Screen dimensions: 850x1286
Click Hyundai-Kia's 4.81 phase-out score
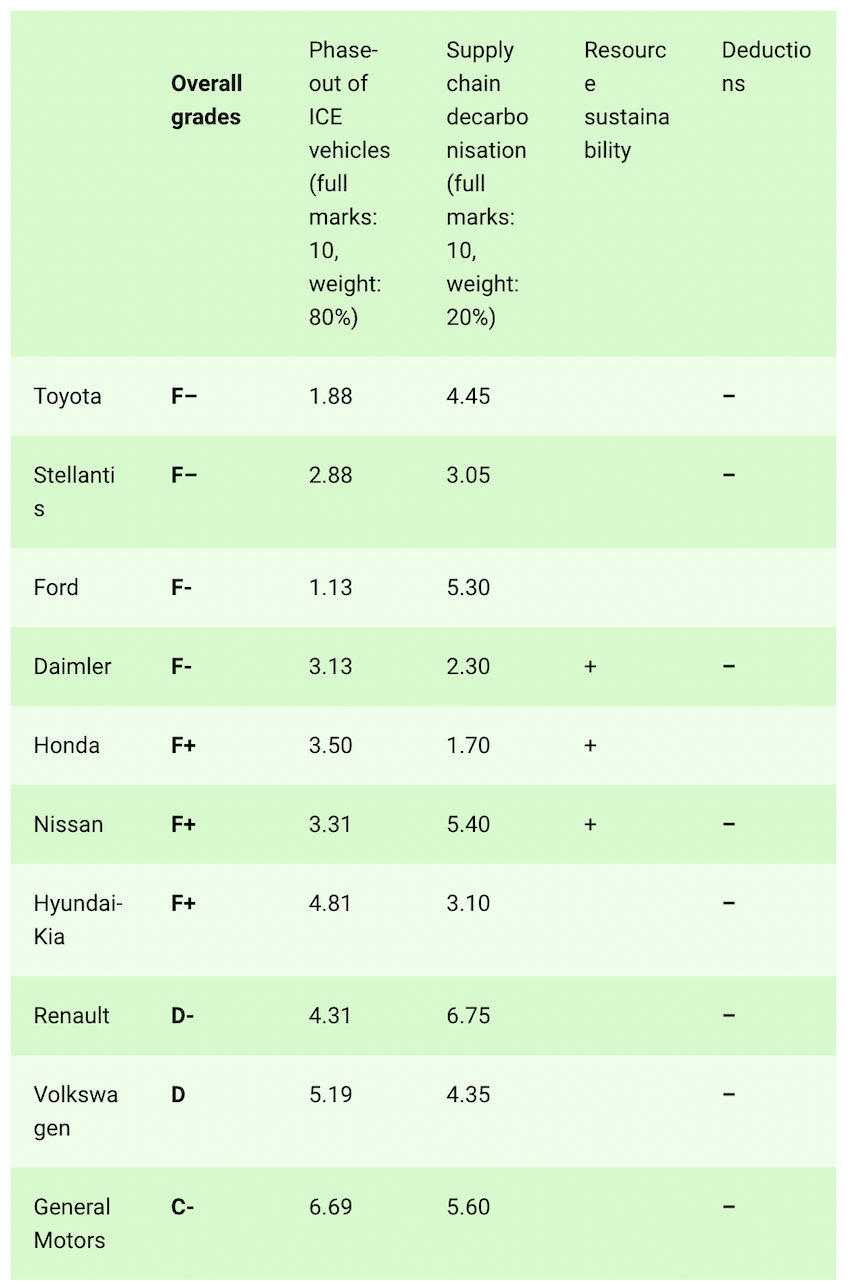330,903
